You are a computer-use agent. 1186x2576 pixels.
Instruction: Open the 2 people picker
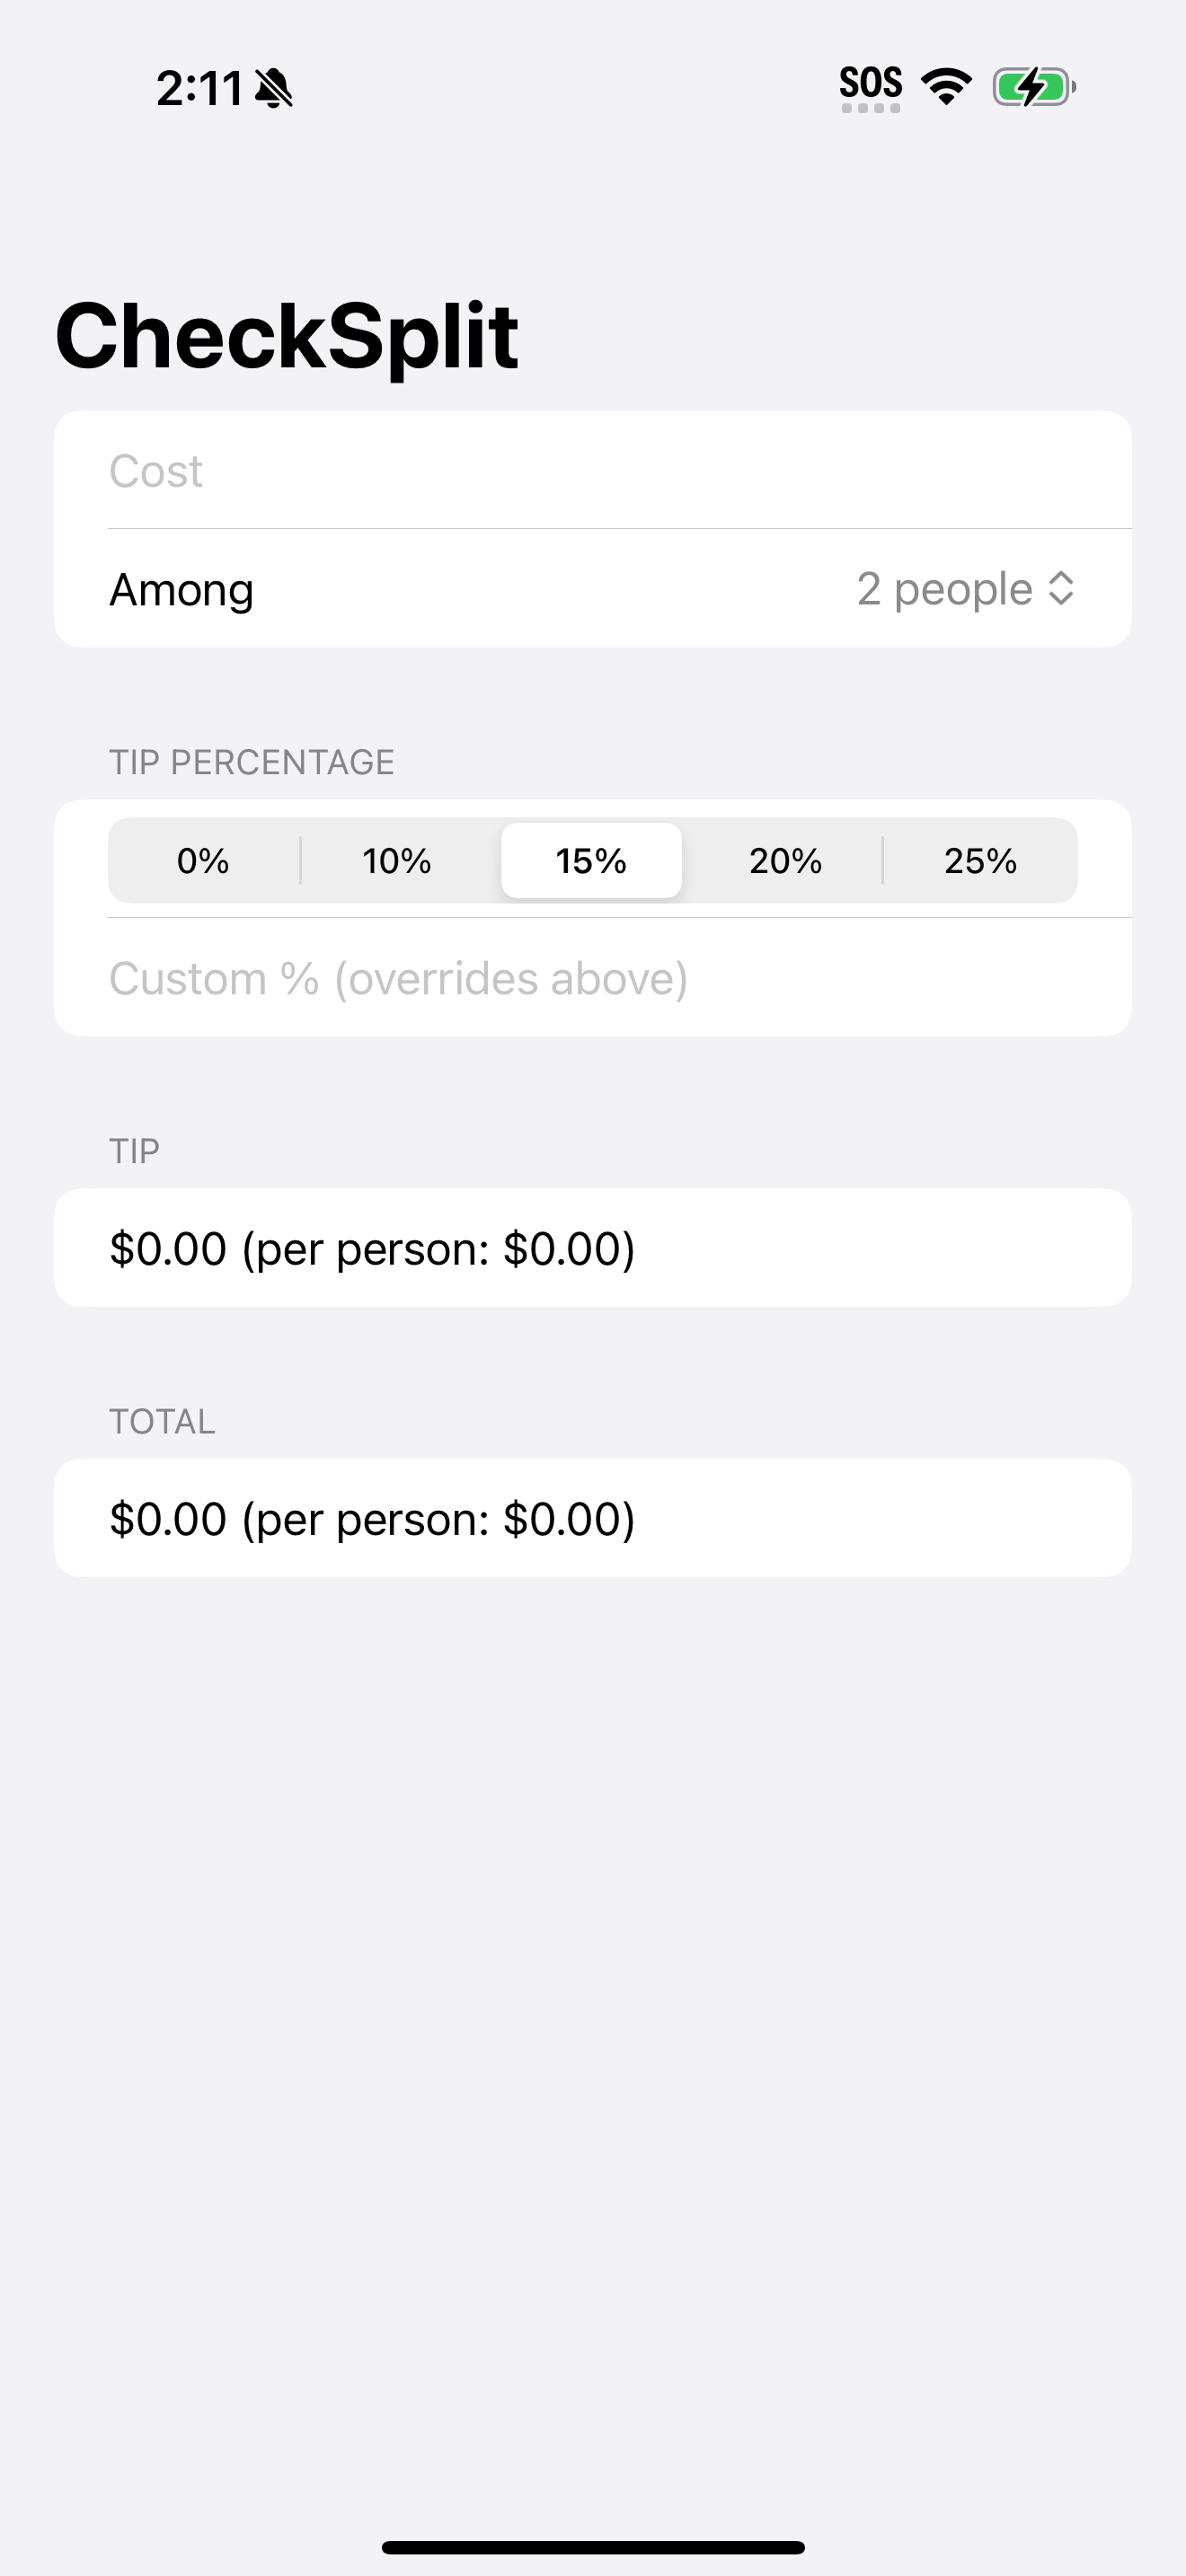click(965, 589)
